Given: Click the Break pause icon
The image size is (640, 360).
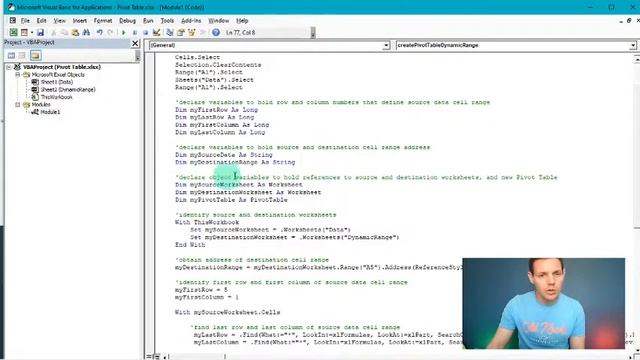Looking at the screenshot, I should click(135, 32).
